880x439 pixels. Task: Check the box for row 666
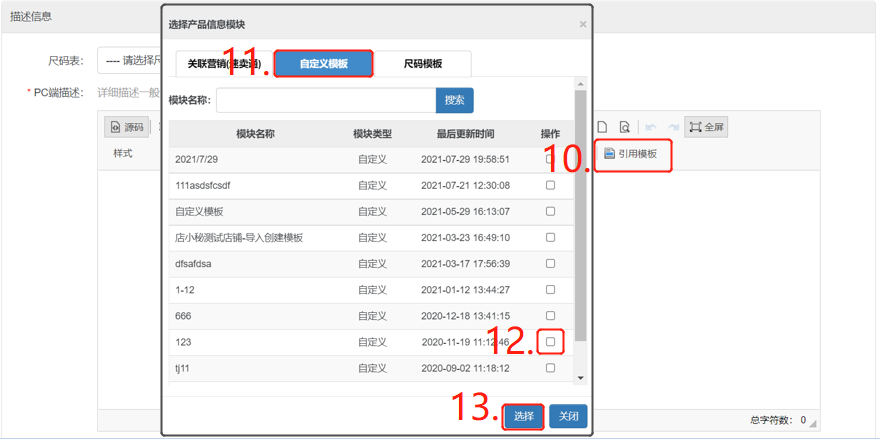coord(551,315)
